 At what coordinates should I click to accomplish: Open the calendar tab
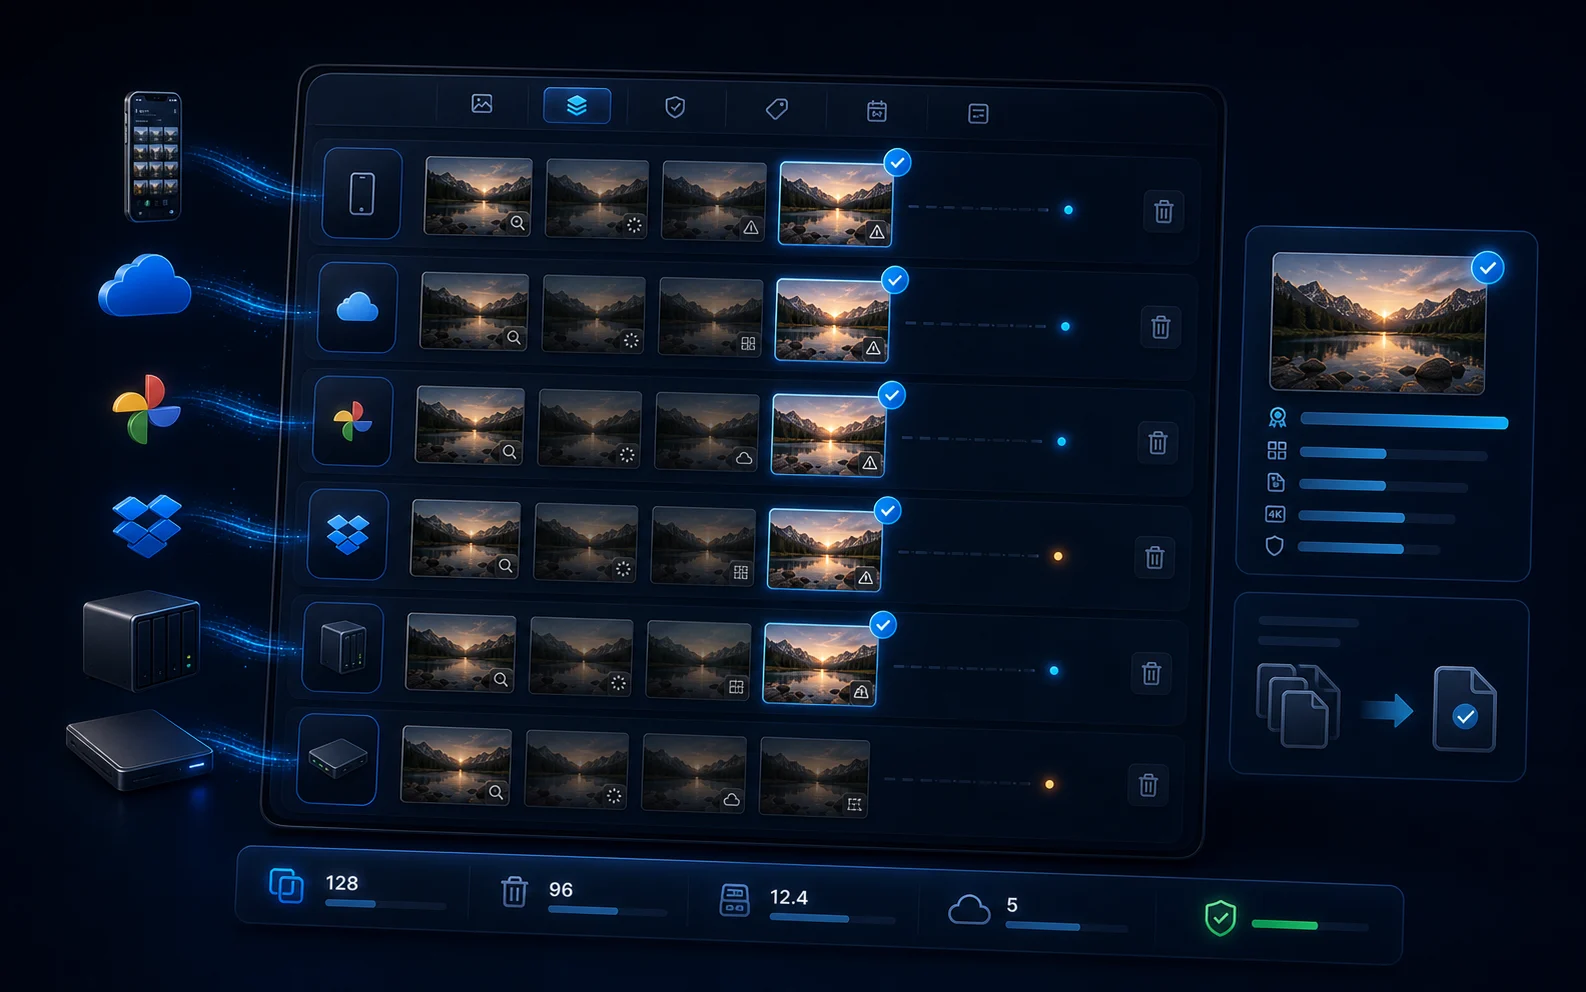877,111
